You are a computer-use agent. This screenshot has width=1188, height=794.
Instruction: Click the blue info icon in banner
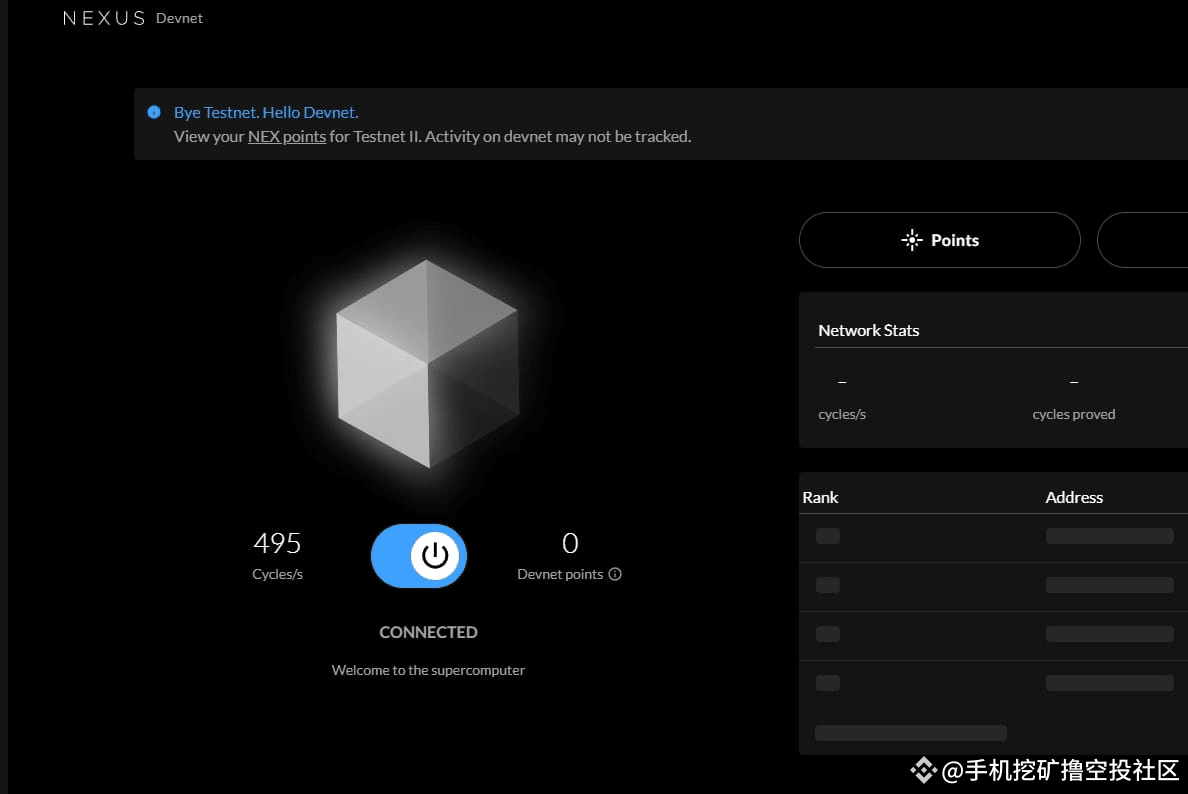click(x=154, y=112)
